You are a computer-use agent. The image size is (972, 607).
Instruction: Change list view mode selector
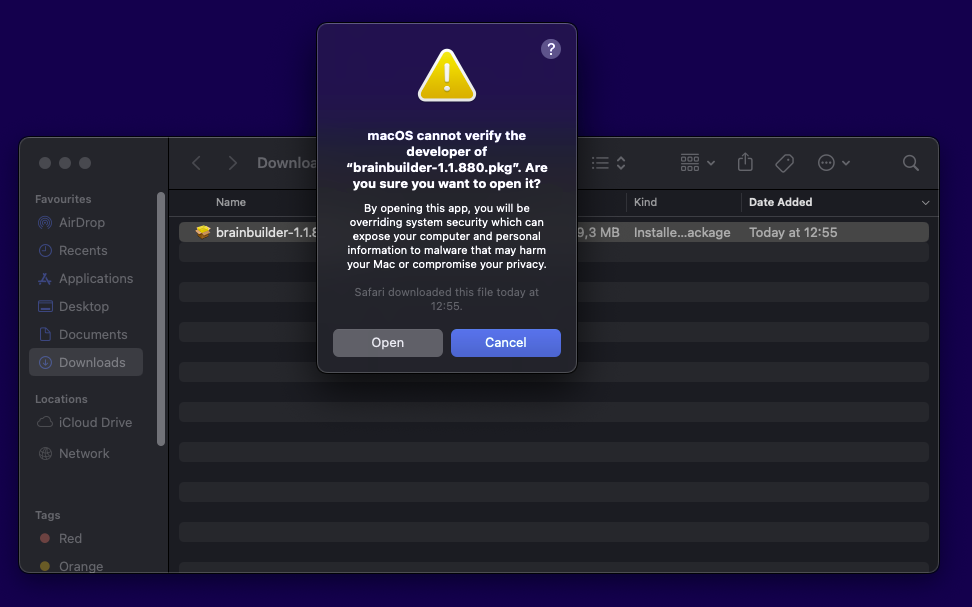pos(608,162)
